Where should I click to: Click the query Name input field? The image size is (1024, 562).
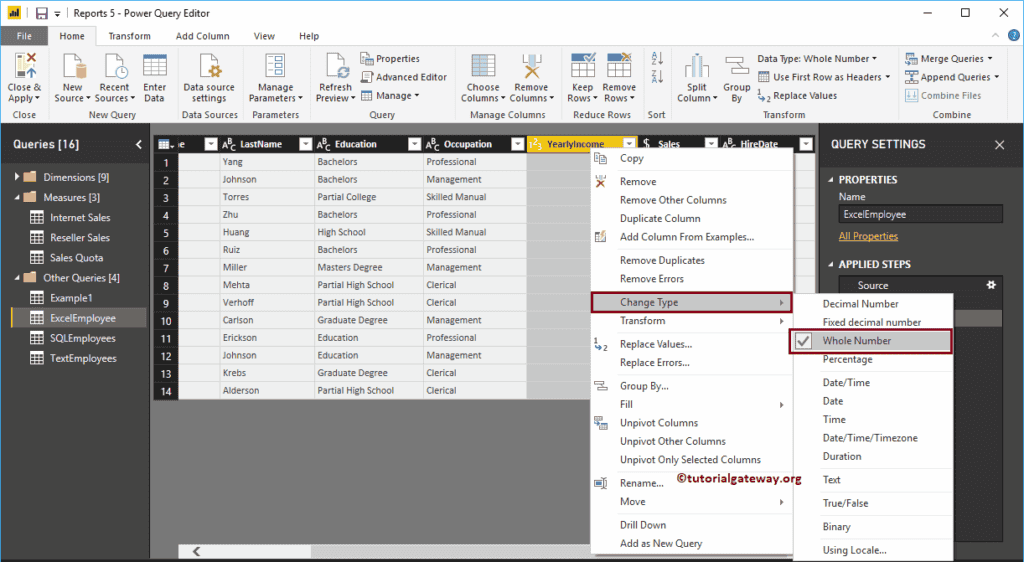(920, 214)
